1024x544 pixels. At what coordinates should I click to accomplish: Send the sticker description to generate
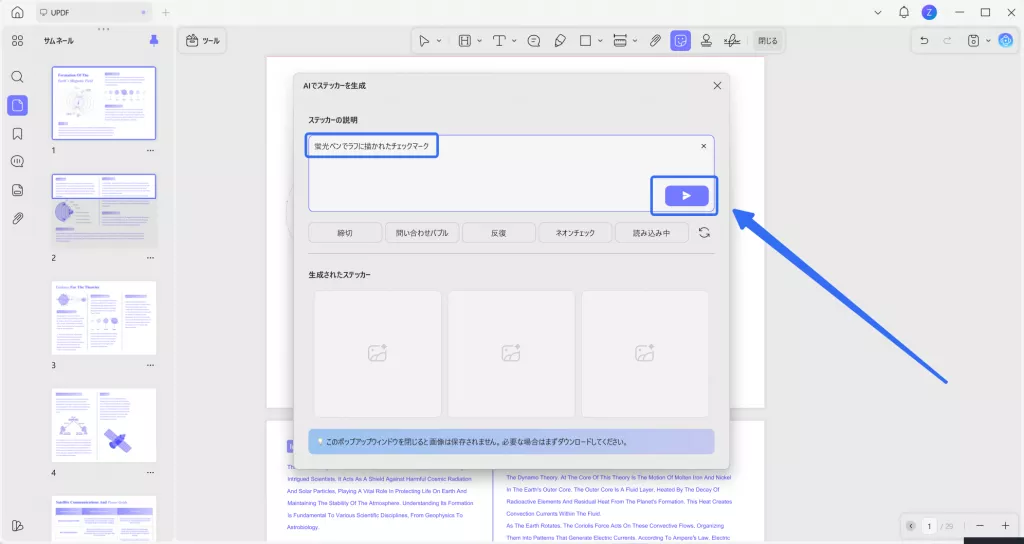point(686,196)
